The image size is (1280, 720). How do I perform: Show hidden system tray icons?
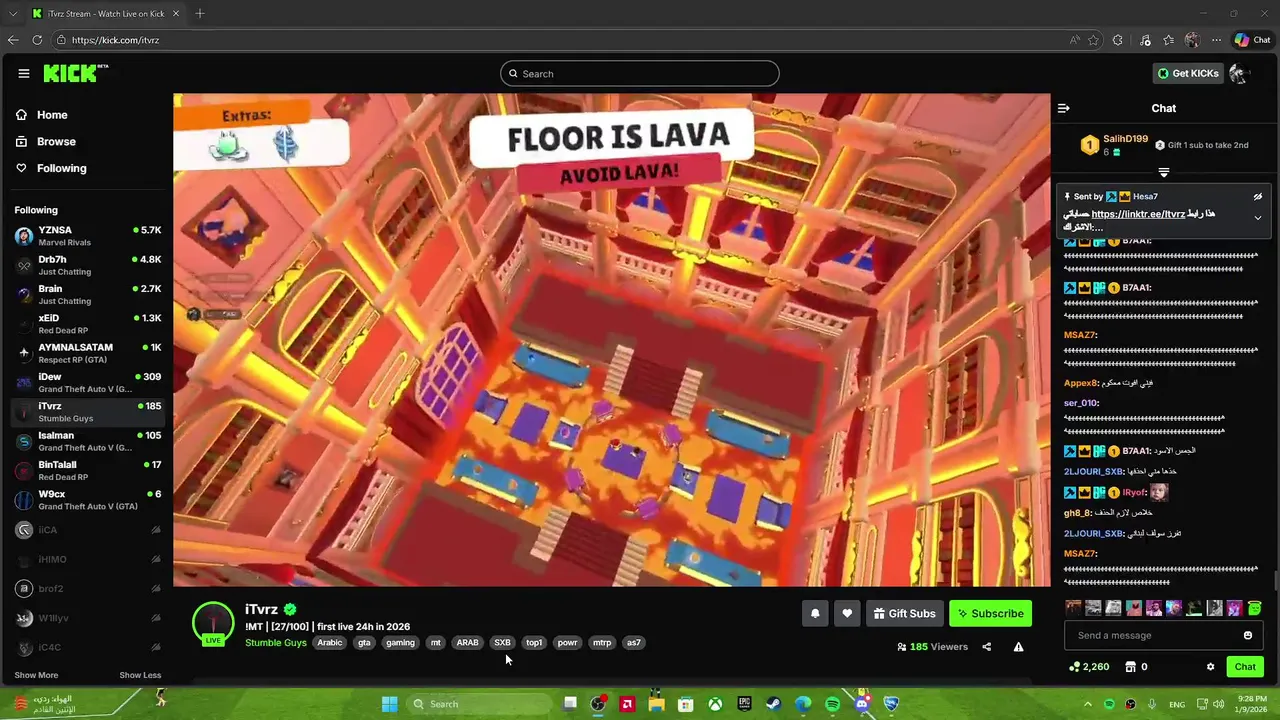(x=1088, y=704)
